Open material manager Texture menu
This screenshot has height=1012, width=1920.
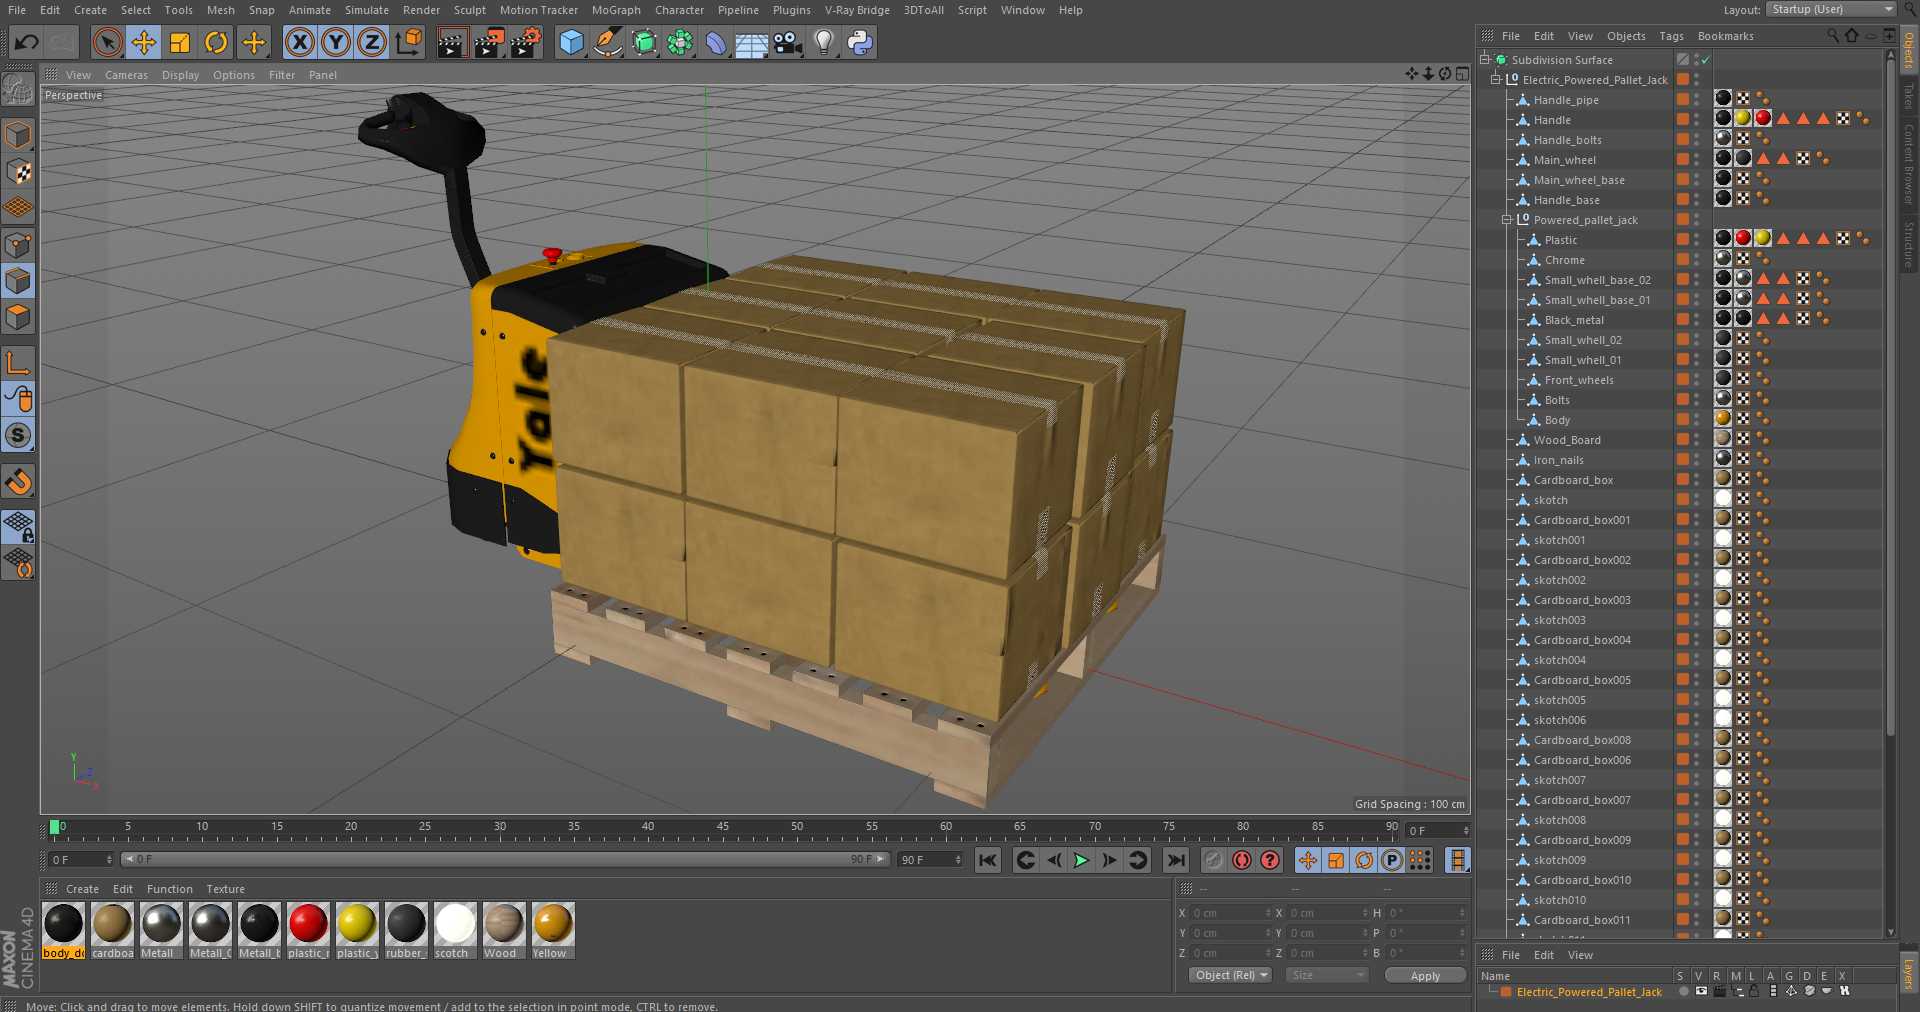click(225, 889)
